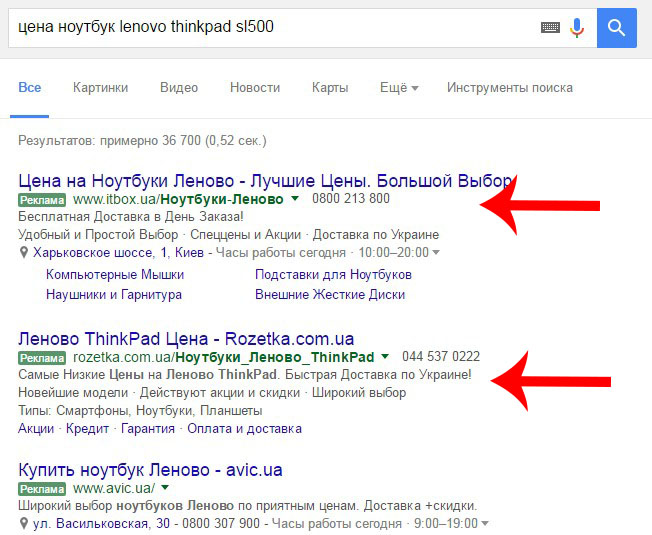Open the Гарантия sitelink
The height and width of the screenshot is (535, 652).
148,429
